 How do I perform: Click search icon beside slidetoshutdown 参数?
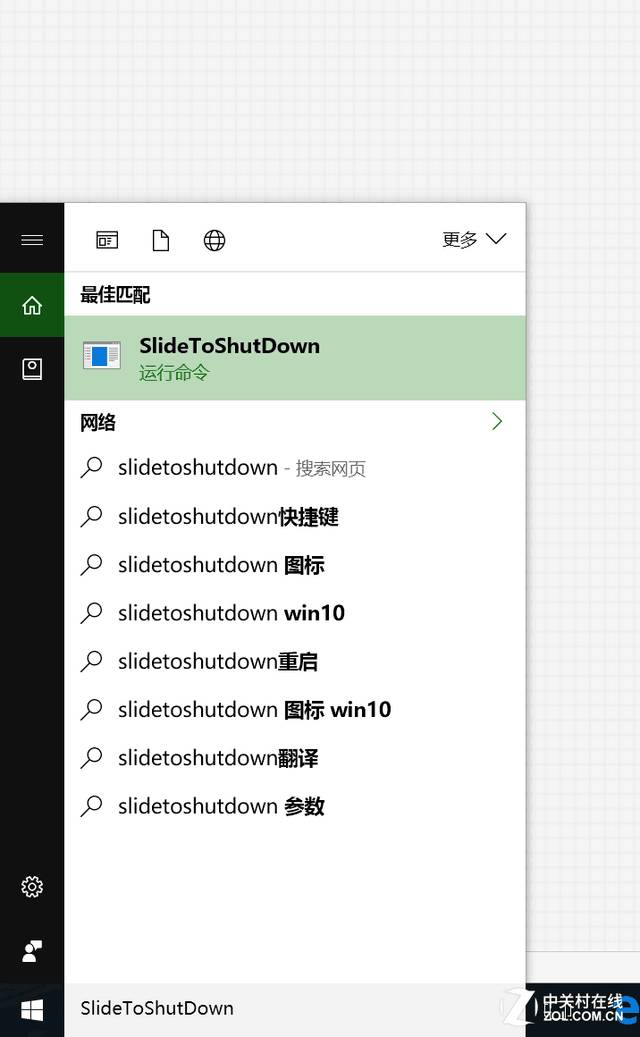click(x=91, y=806)
